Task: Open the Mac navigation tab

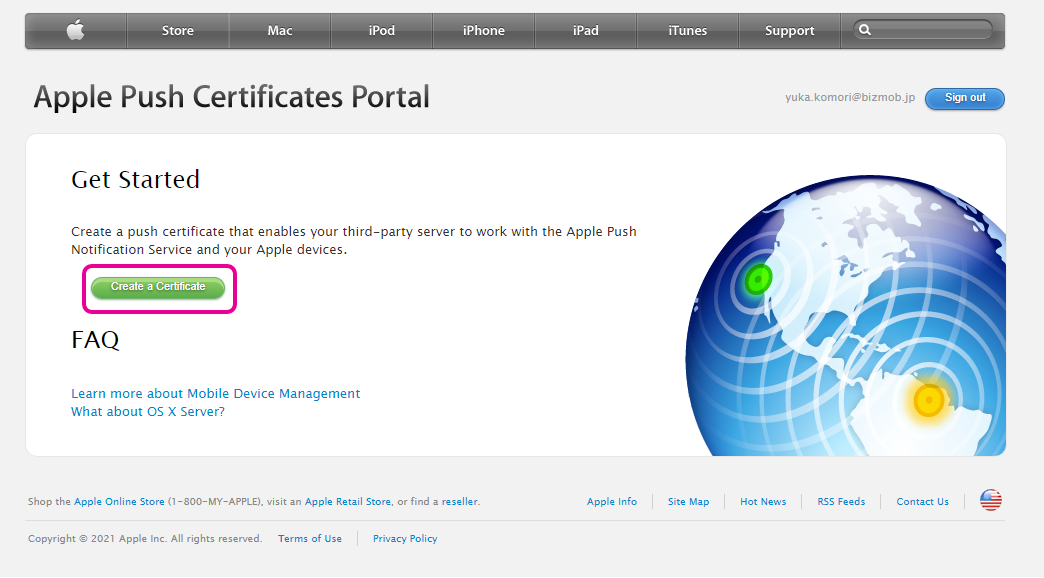Action: pos(280,31)
